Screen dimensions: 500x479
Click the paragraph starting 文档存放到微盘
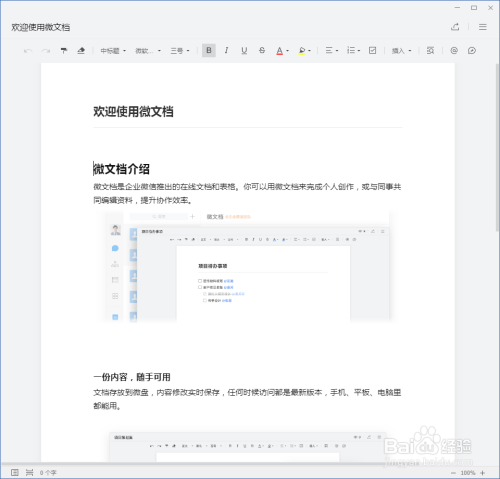[247, 399]
